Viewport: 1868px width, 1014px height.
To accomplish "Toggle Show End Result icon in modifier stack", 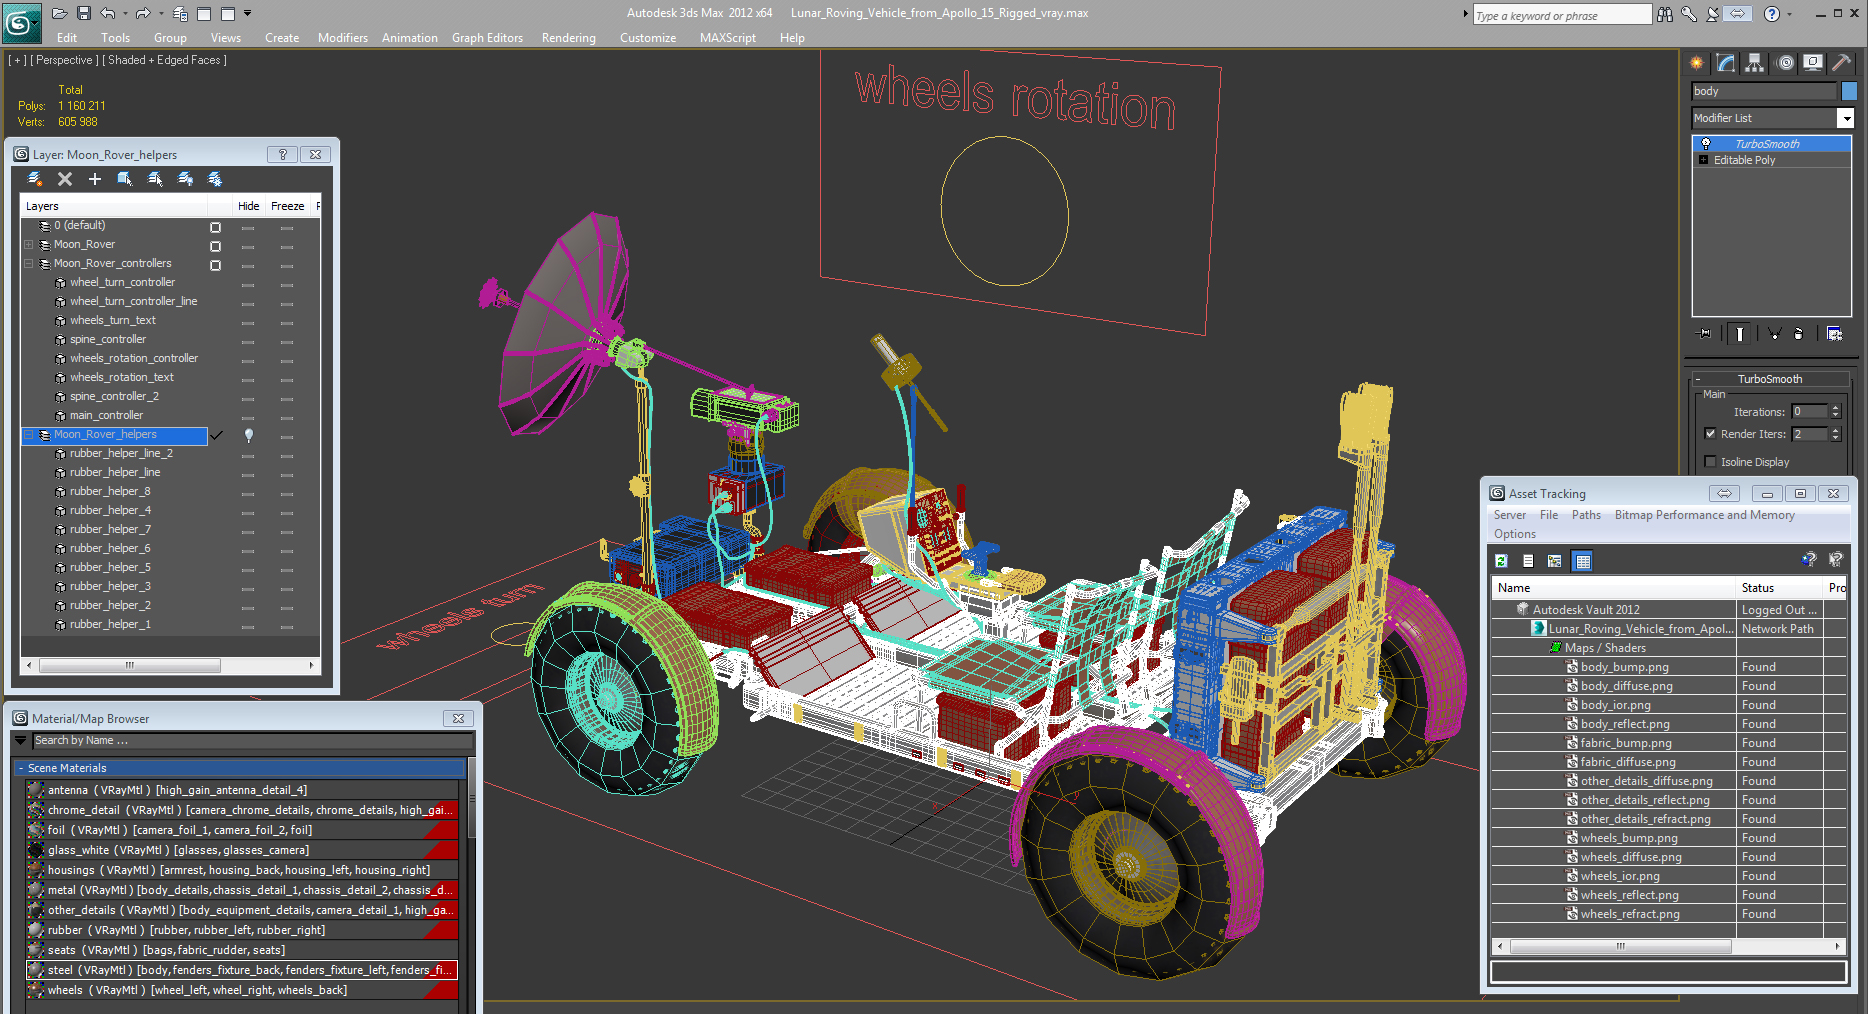I will [1740, 334].
